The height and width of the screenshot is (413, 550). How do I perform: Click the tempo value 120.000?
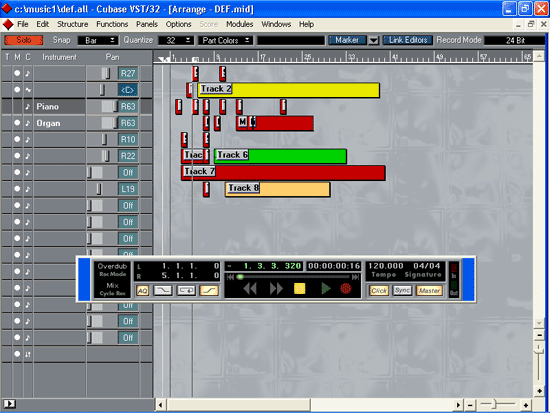tap(385, 266)
